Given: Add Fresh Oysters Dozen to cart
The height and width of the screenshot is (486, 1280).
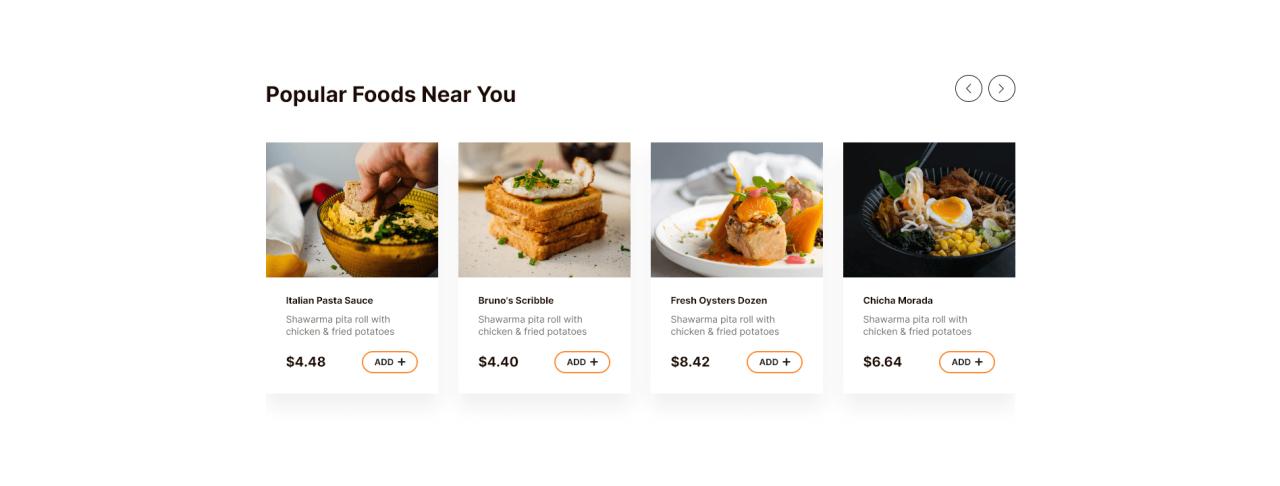Looking at the screenshot, I should point(774,362).
